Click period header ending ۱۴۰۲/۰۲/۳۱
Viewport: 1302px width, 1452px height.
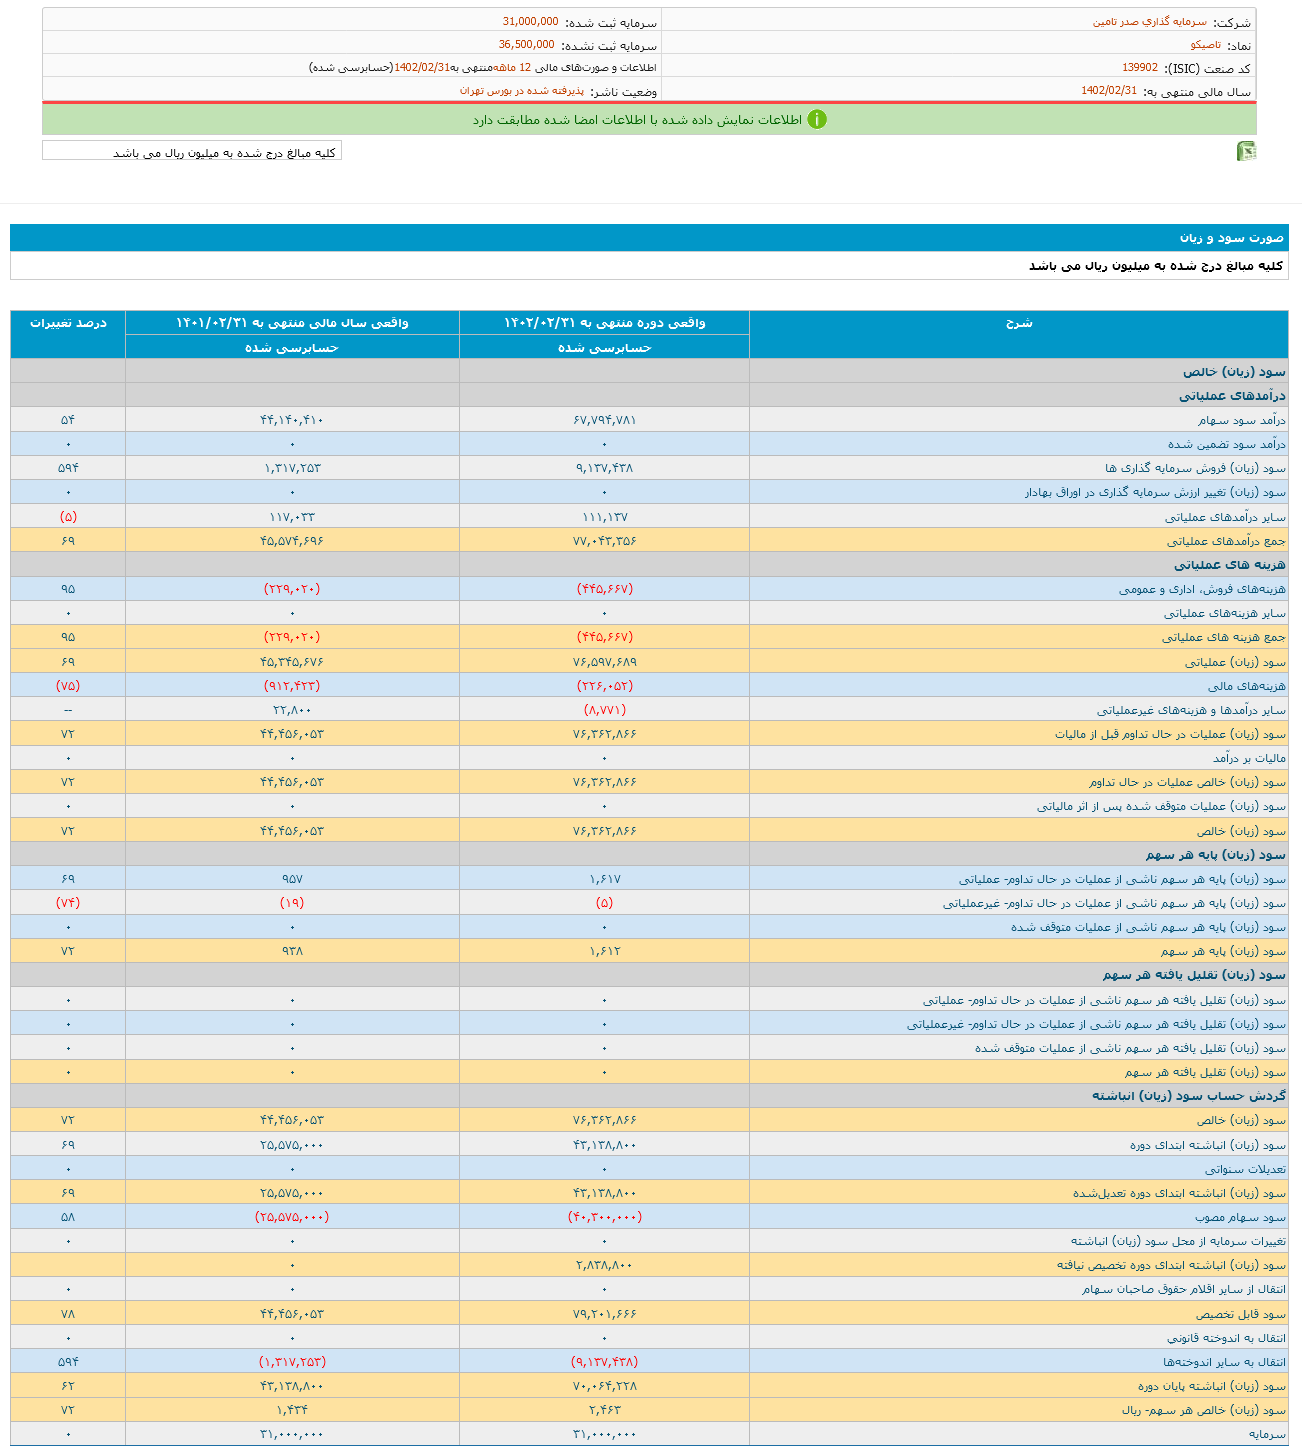coord(604,322)
